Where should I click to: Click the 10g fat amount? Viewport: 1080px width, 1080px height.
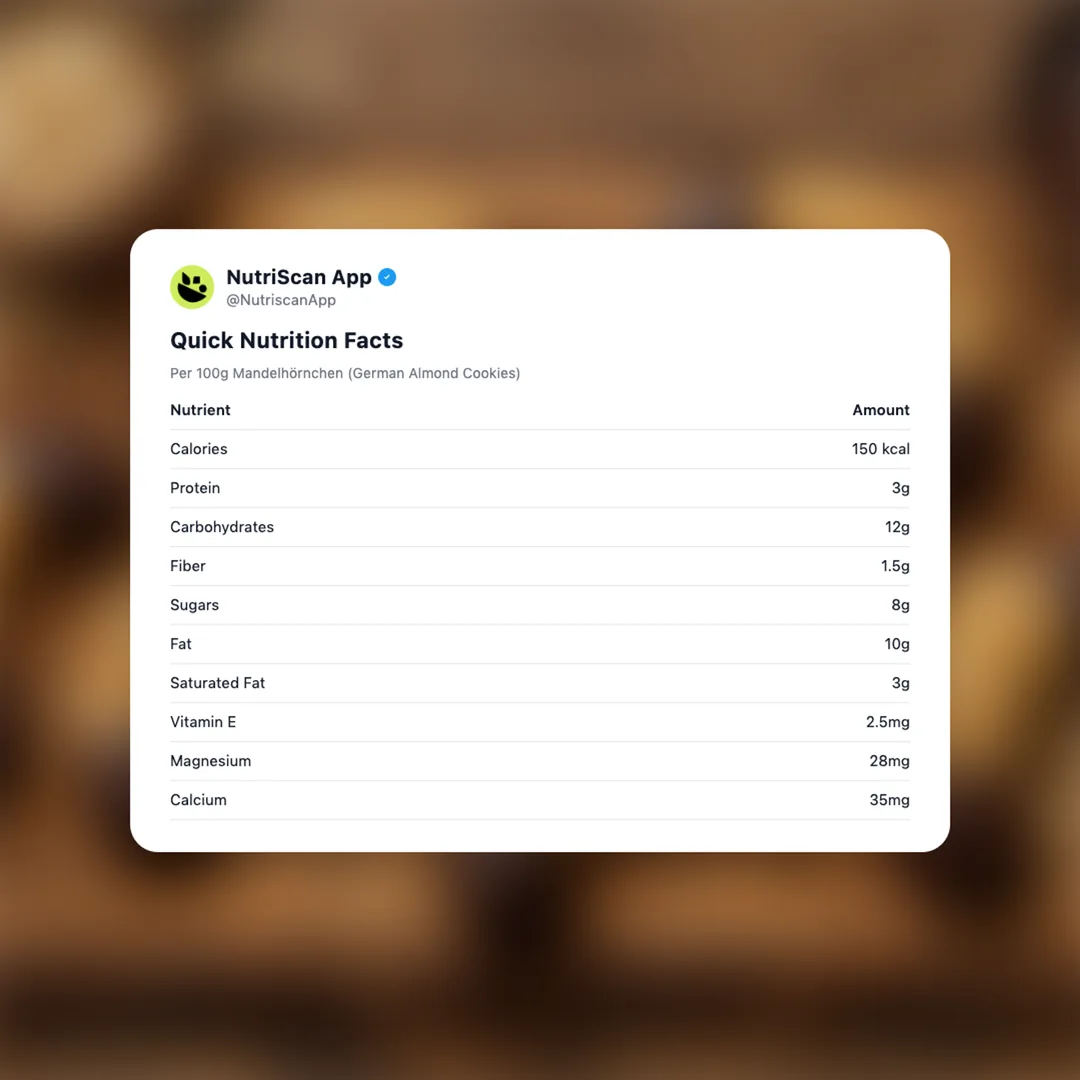tap(897, 644)
